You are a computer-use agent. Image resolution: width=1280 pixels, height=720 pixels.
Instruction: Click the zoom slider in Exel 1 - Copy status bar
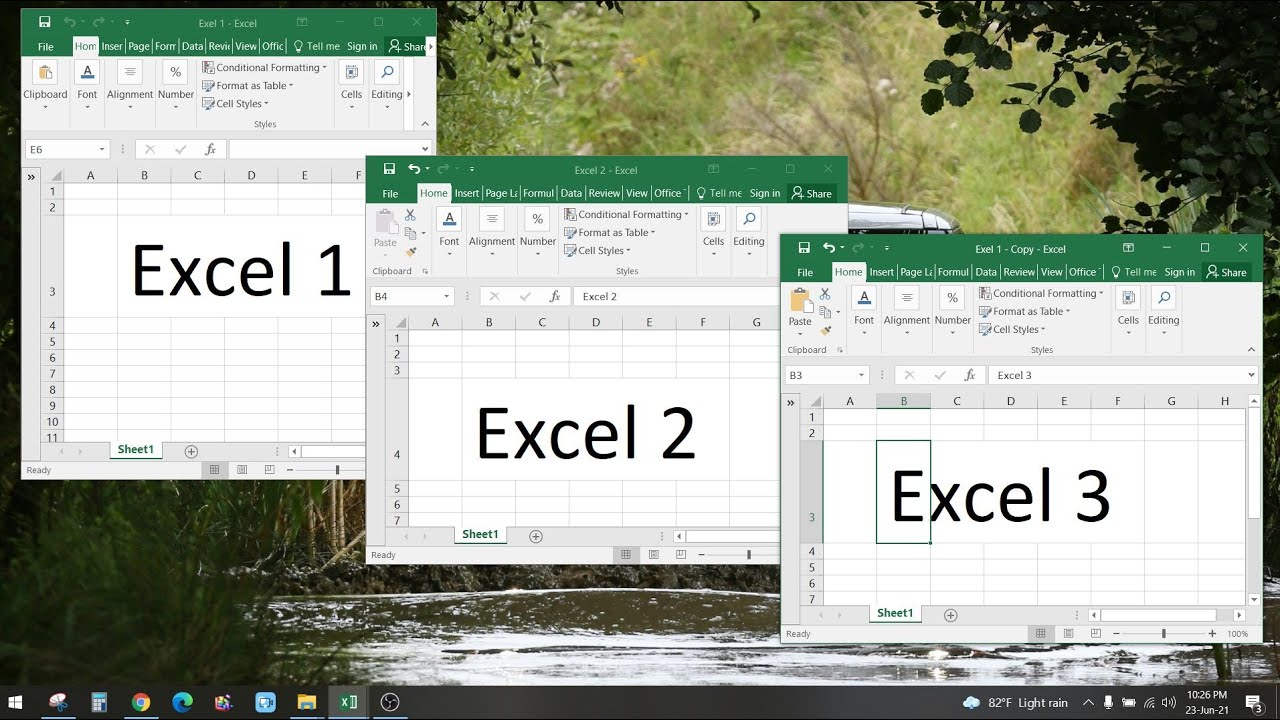click(x=1164, y=634)
